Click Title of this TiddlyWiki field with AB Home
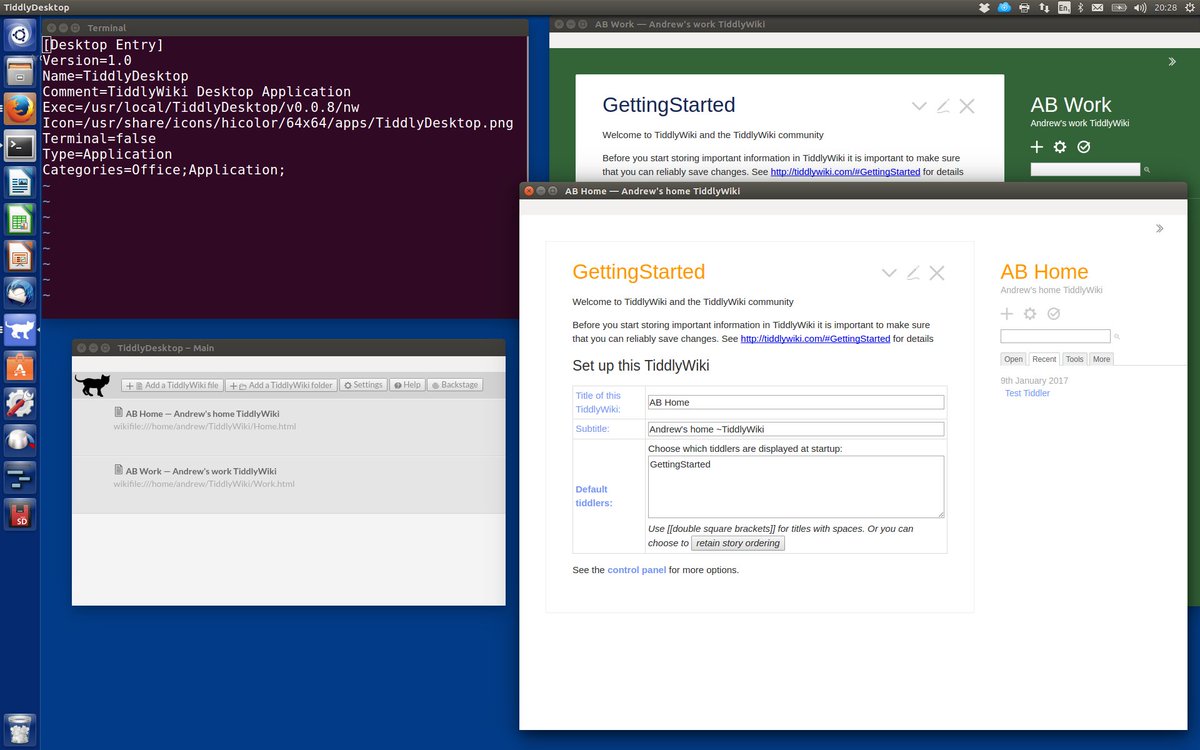The height and width of the screenshot is (750, 1200). click(x=796, y=402)
